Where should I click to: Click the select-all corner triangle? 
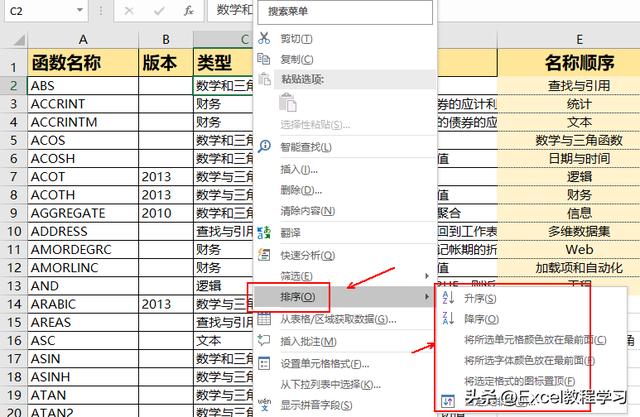coord(19,40)
